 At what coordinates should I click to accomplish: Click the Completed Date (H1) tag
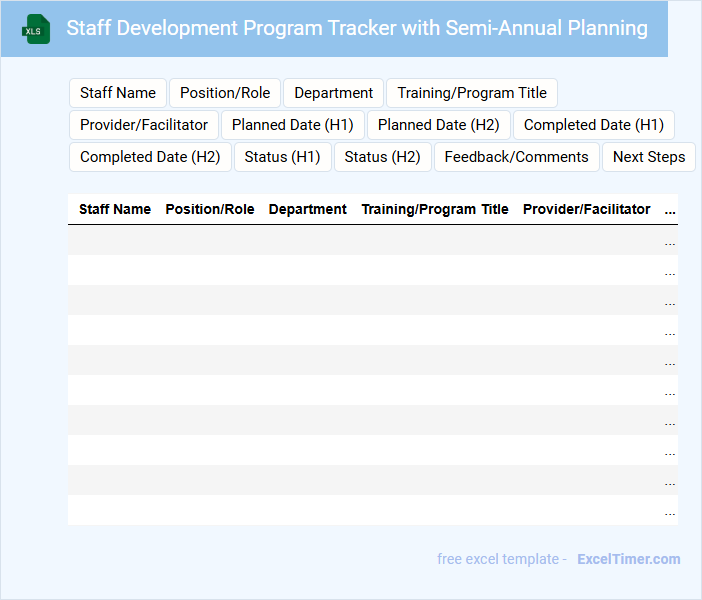pyautogui.click(x=594, y=125)
